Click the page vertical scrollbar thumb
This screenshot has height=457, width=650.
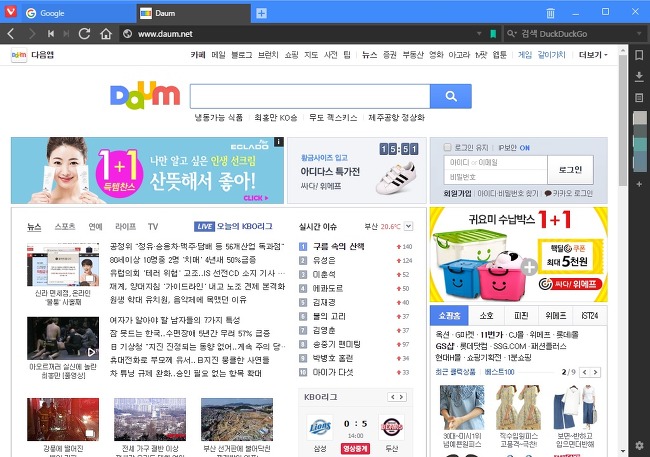click(623, 120)
